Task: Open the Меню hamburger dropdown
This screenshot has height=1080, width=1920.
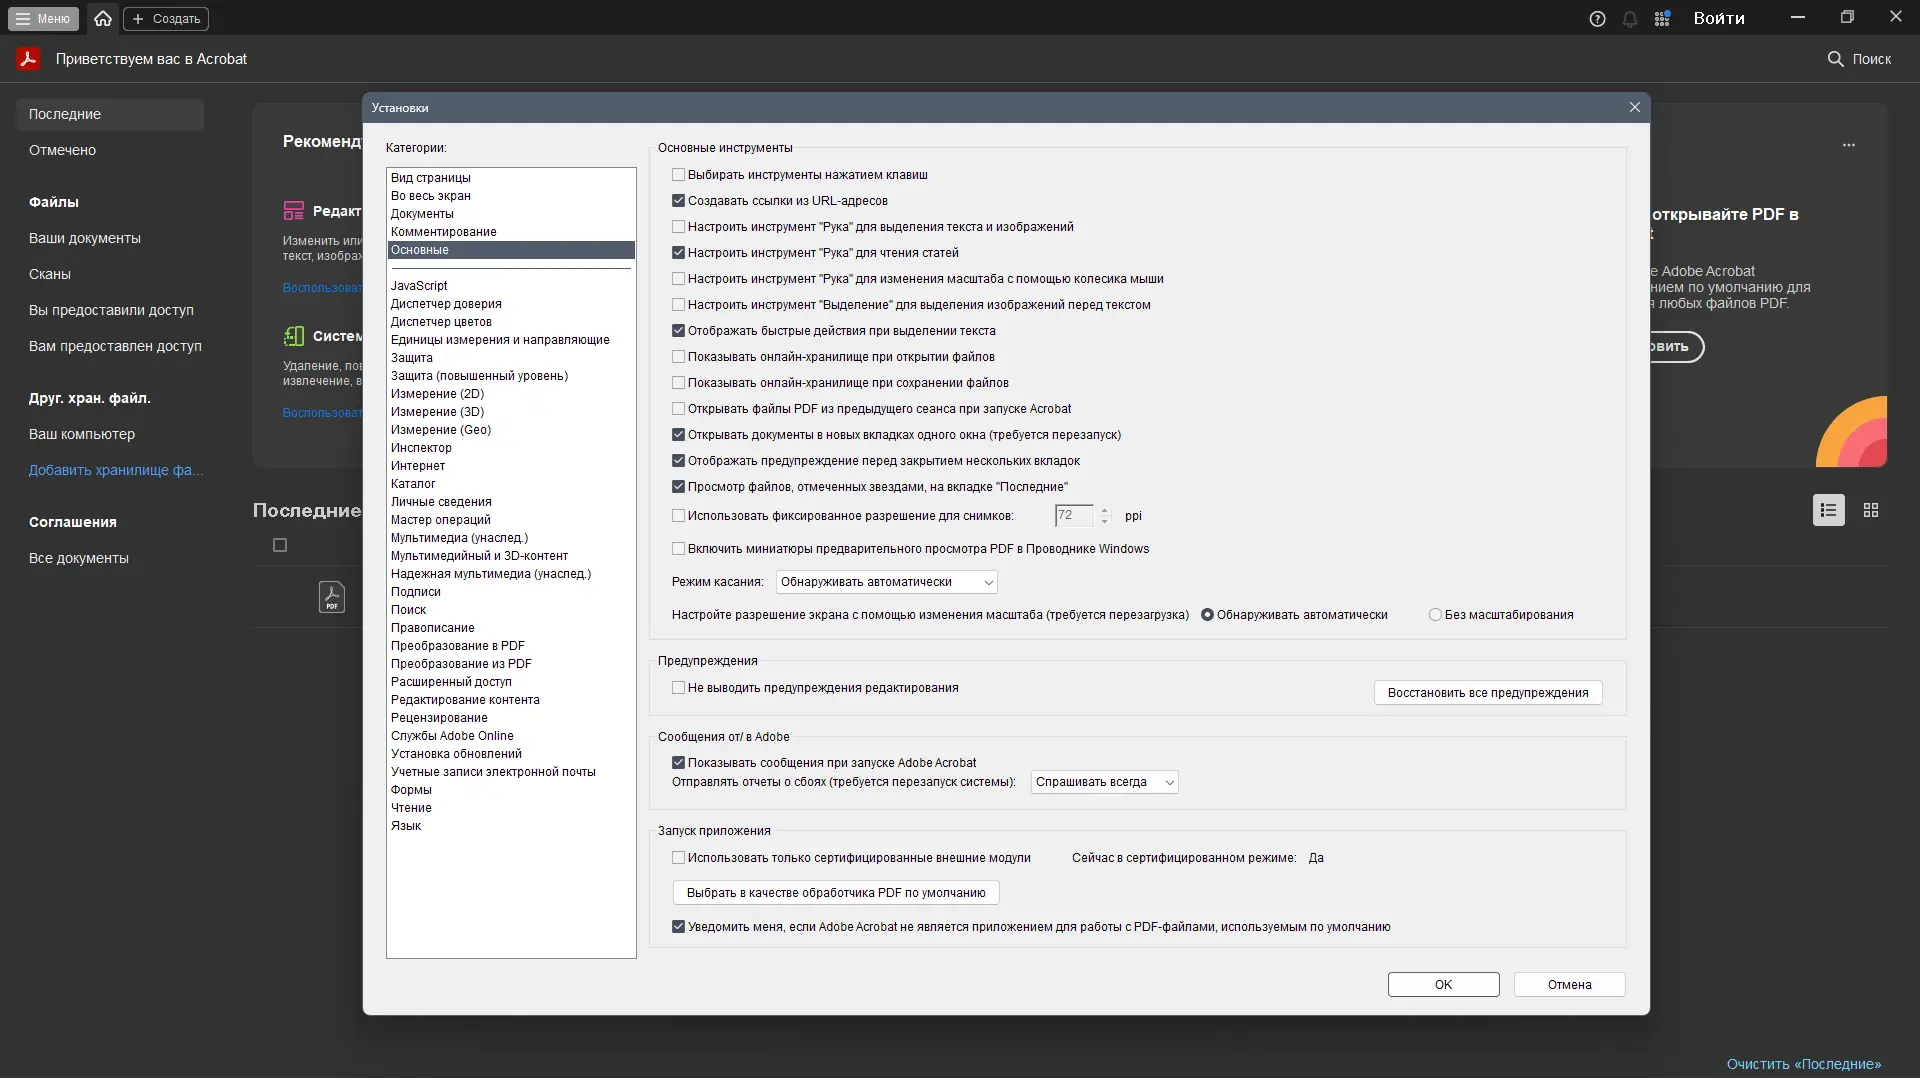Action: [x=42, y=18]
